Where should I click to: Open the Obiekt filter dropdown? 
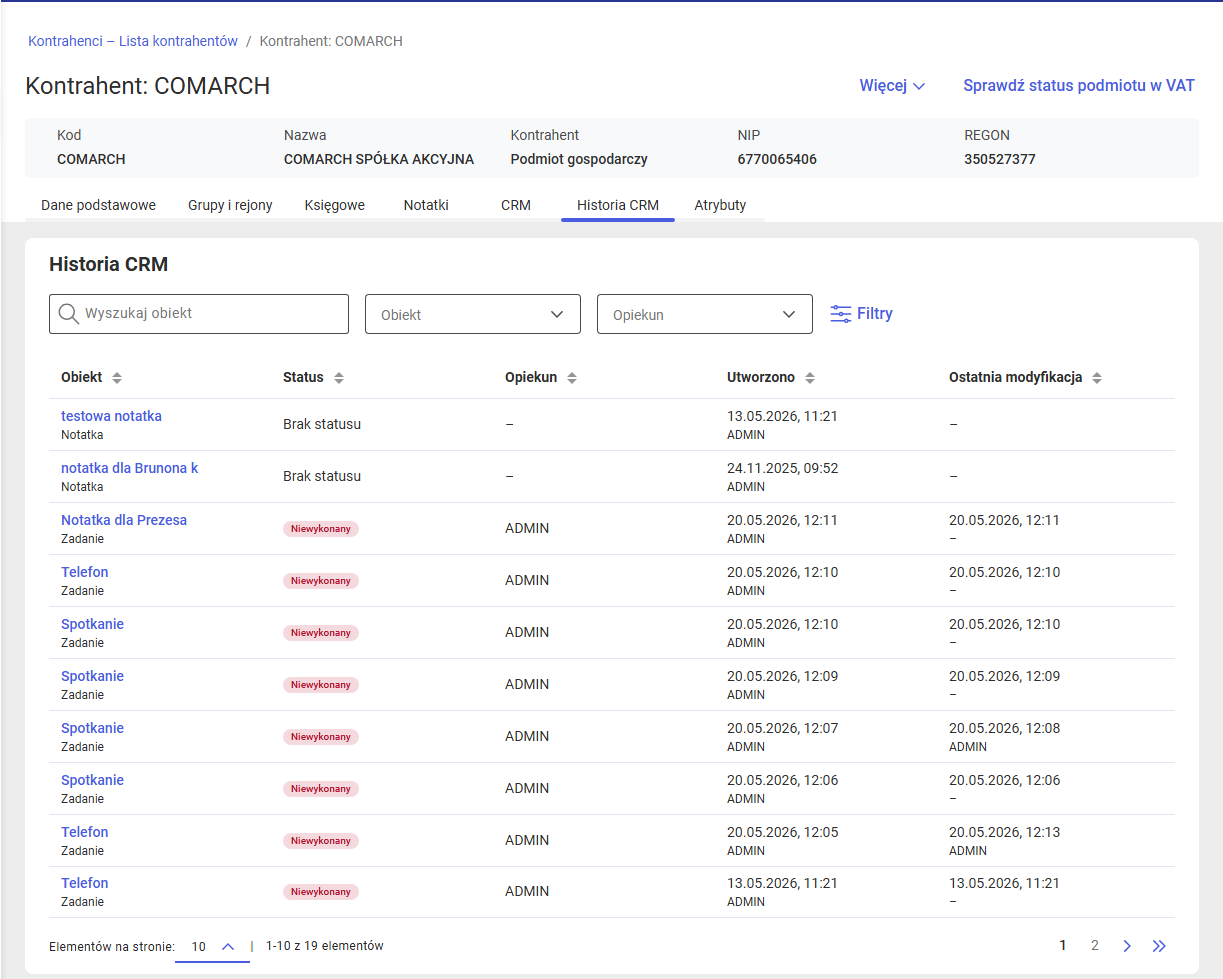(473, 314)
